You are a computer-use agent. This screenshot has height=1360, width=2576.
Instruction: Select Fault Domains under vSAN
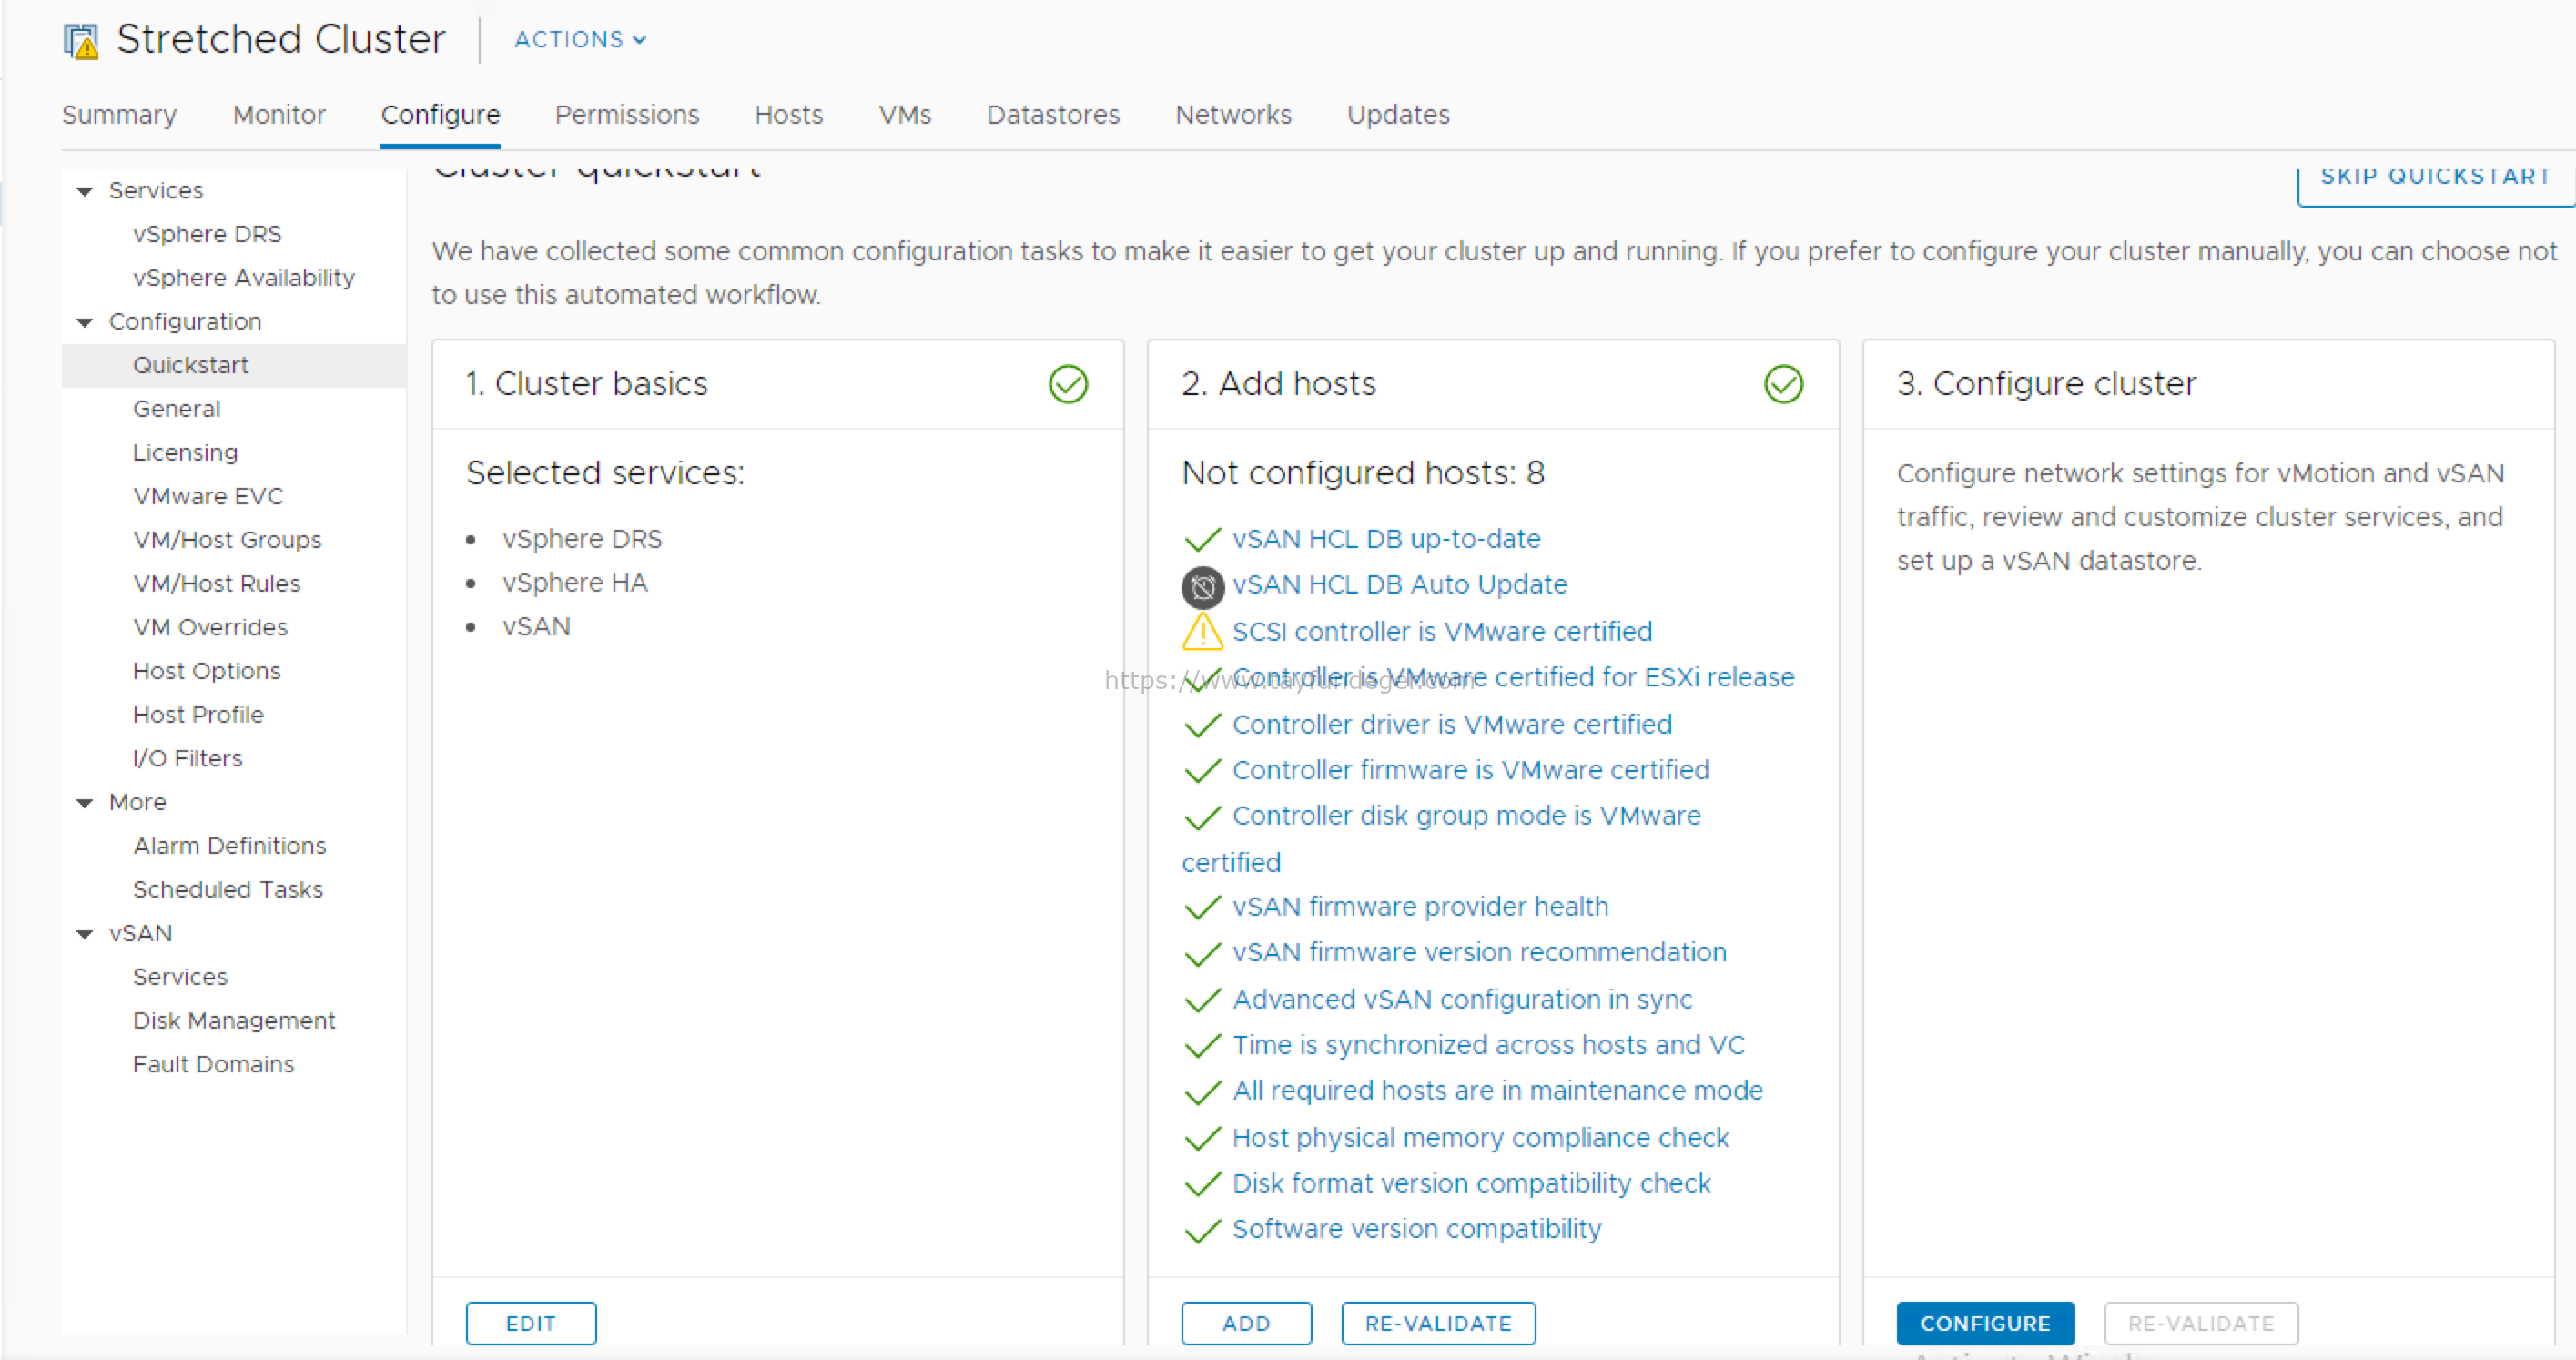[x=213, y=1065]
